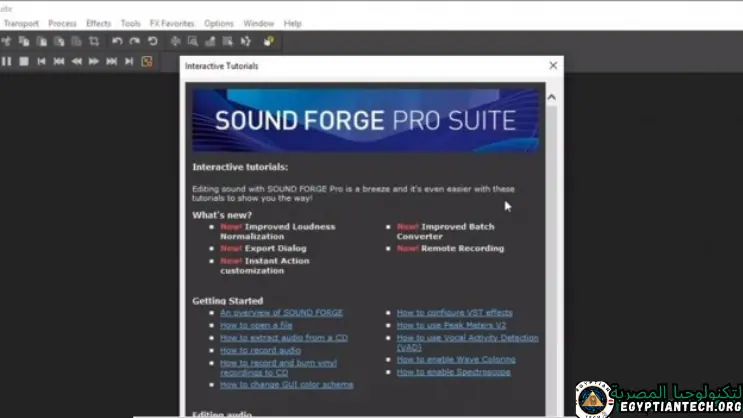The width and height of the screenshot is (743, 418).
Task: Open the Help menu
Action: tap(292, 23)
